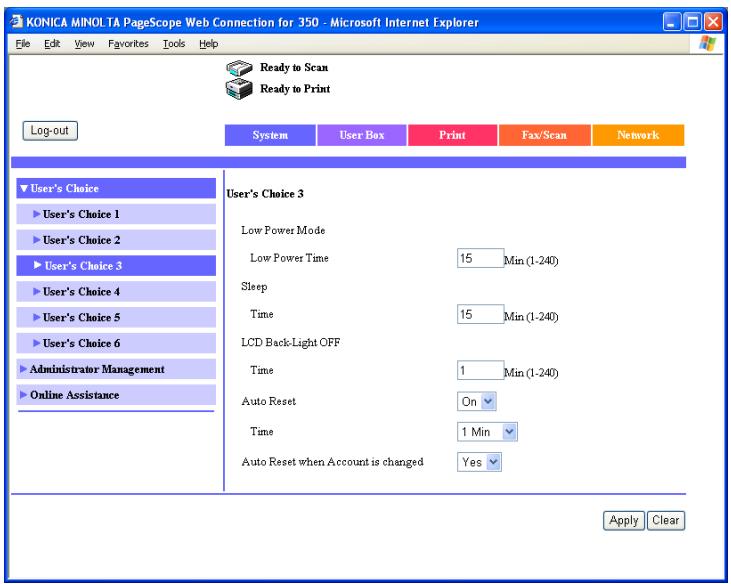Expand Online Assistance section
The width and height of the screenshot is (731, 584).
[x=116, y=395]
